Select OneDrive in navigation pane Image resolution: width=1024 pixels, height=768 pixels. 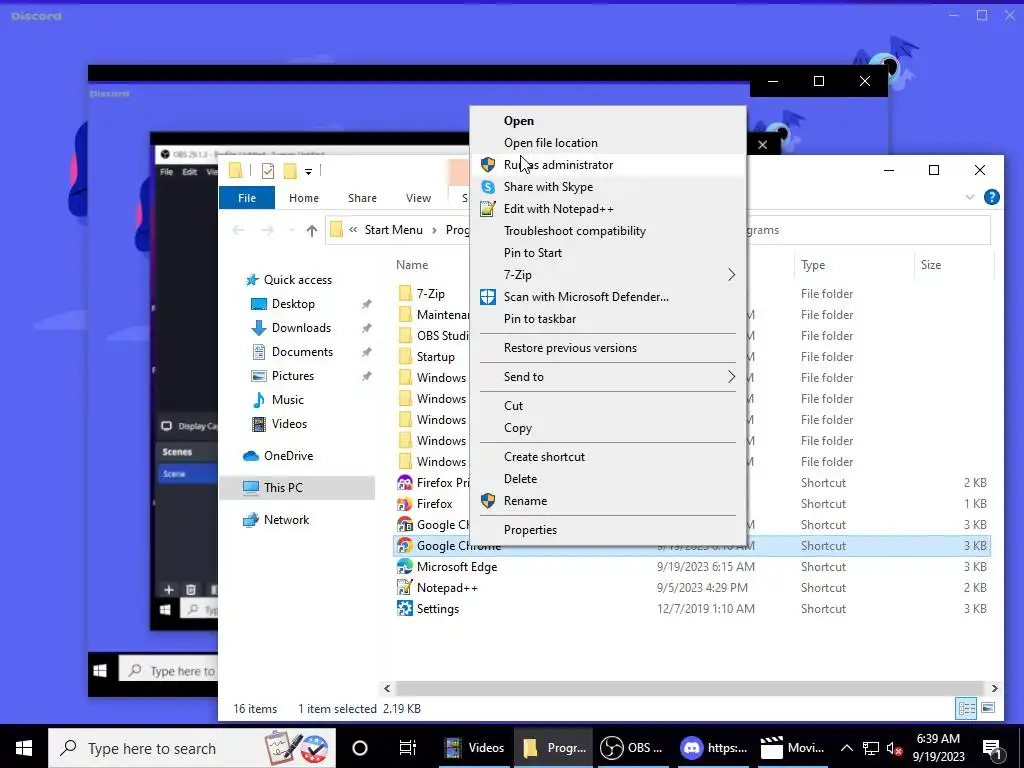tap(288, 456)
